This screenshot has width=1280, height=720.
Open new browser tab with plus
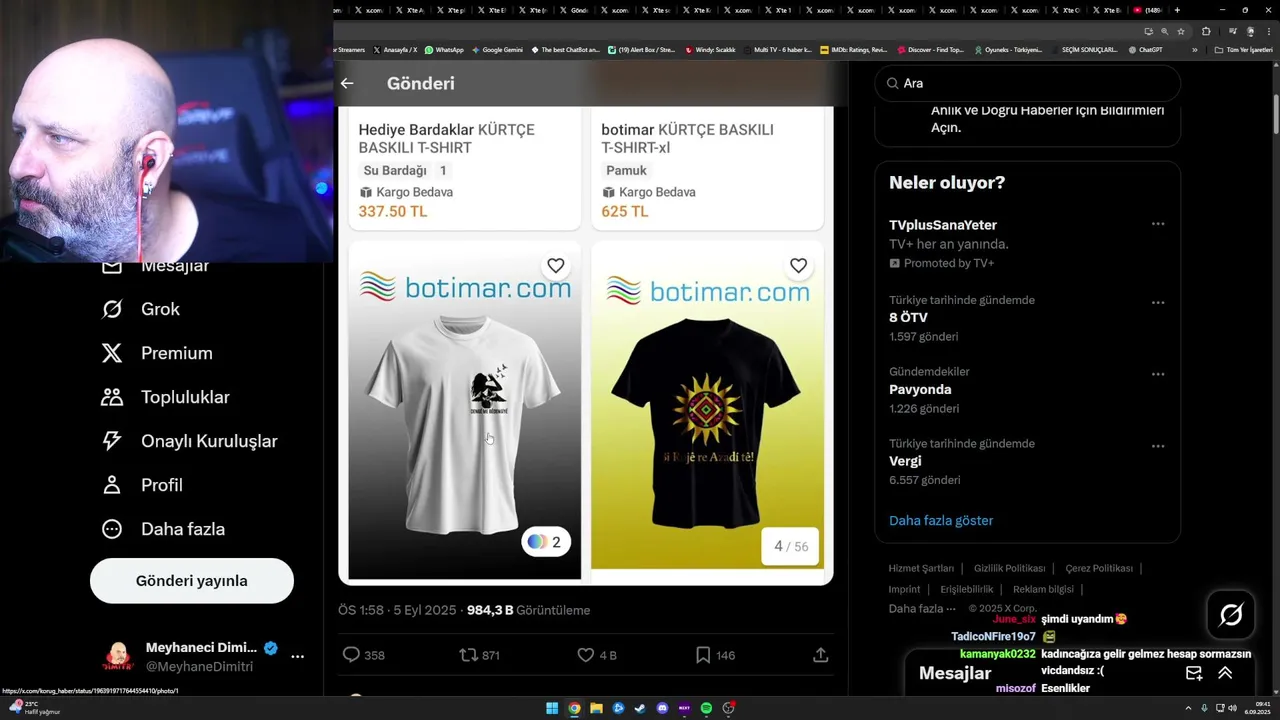[1177, 10]
